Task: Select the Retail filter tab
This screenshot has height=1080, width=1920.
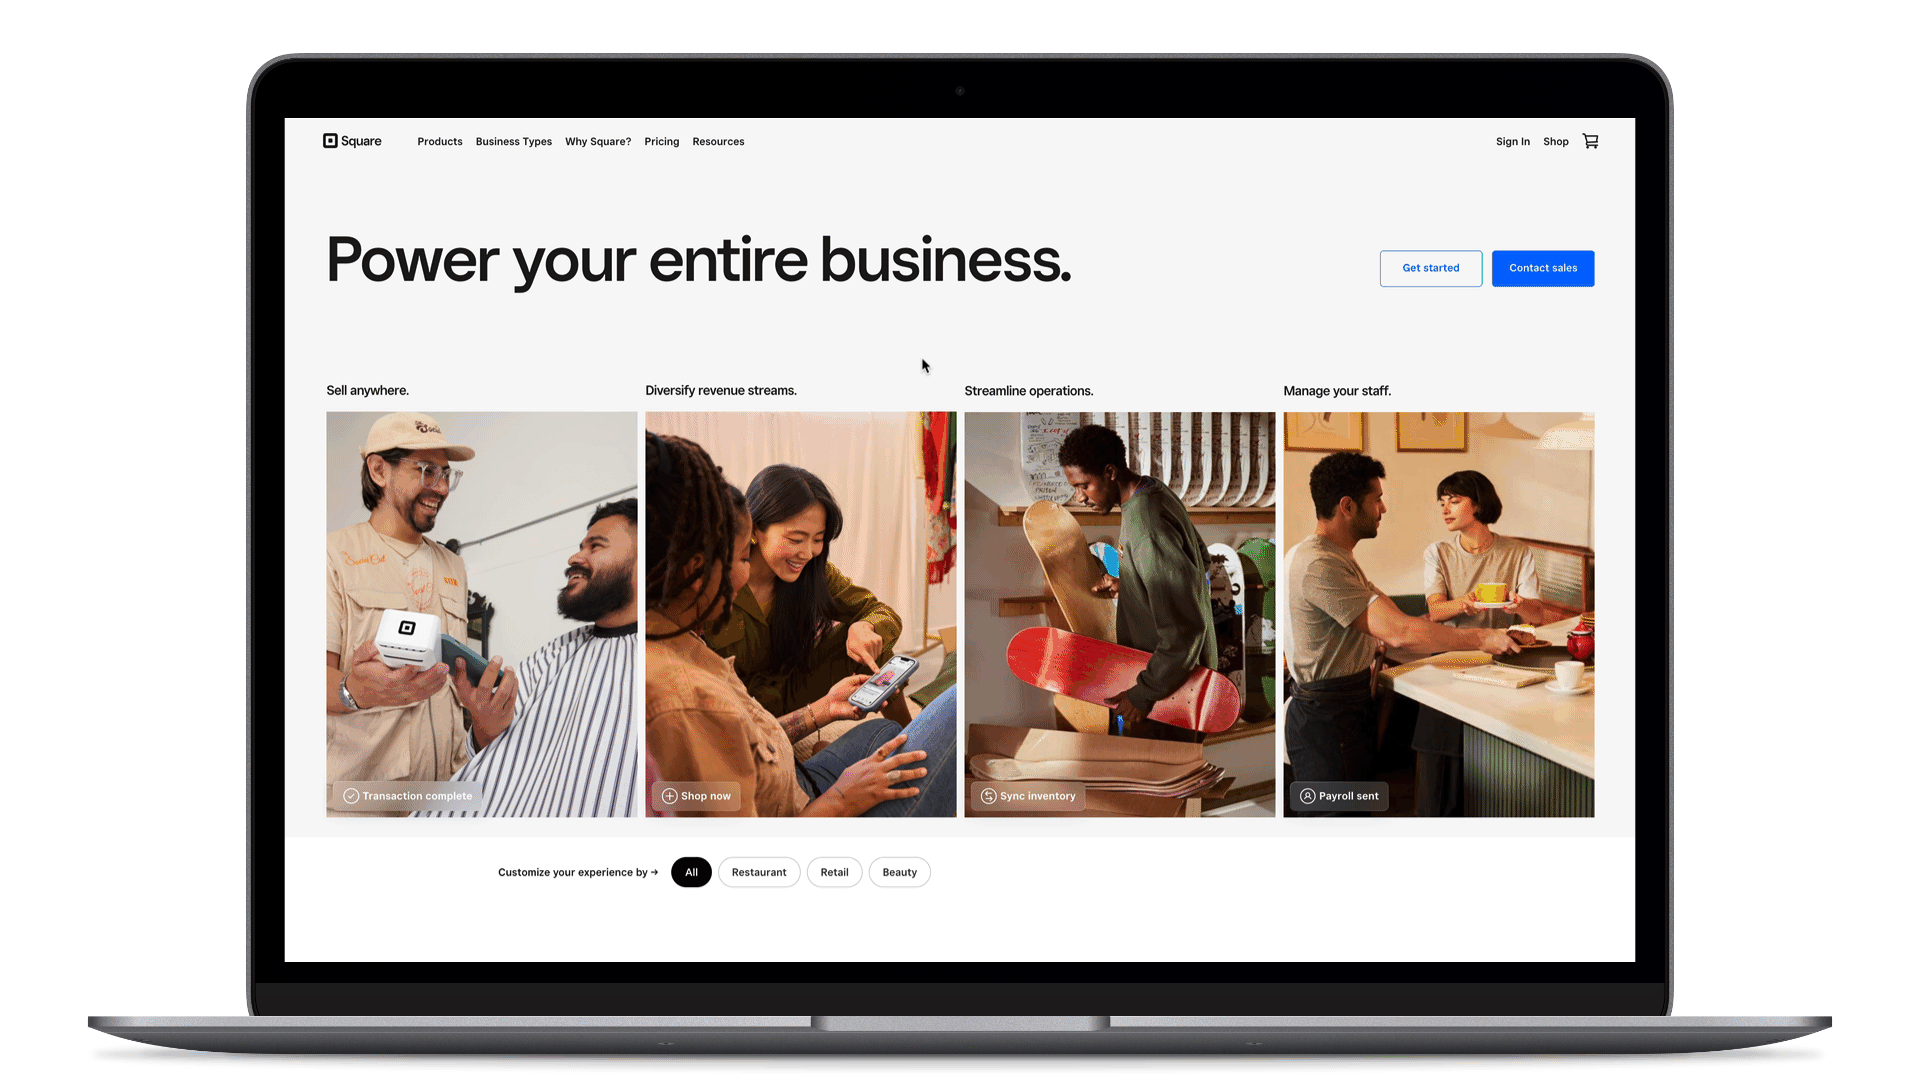Action: (833, 872)
